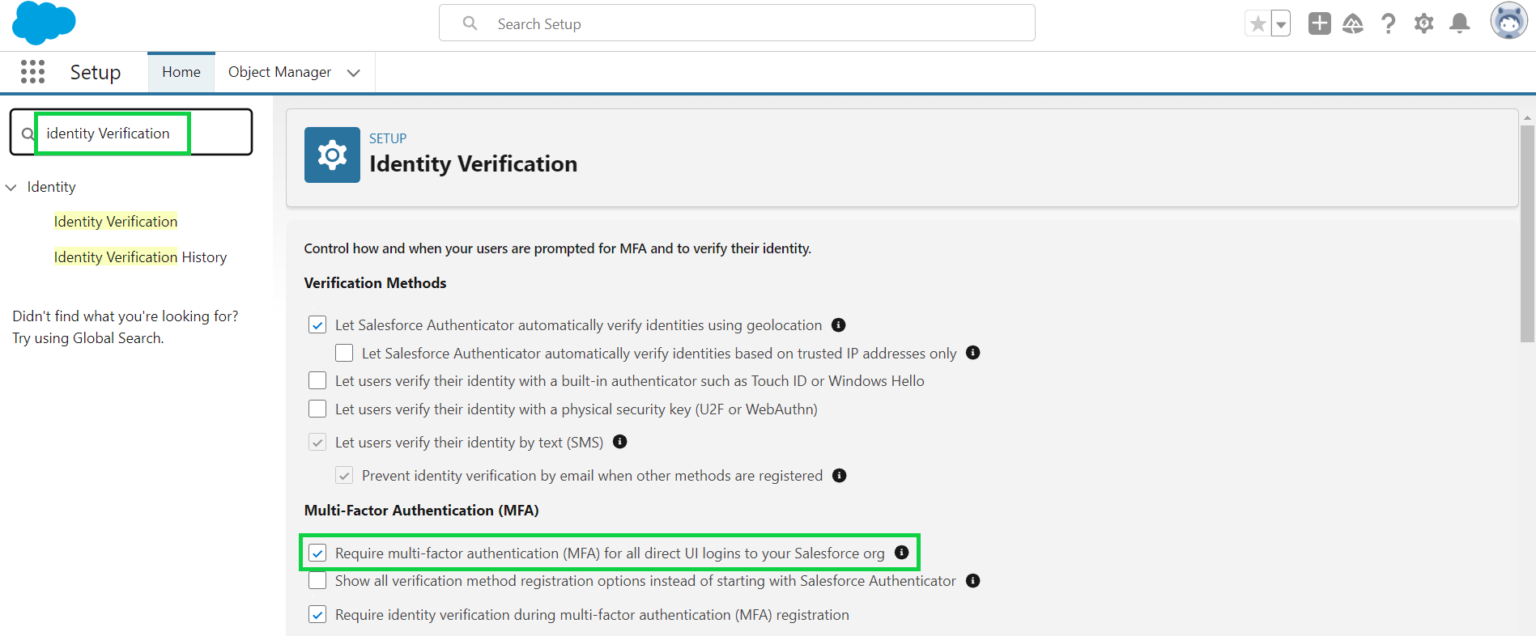Click inside the Search Setup field

(x=737, y=23)
